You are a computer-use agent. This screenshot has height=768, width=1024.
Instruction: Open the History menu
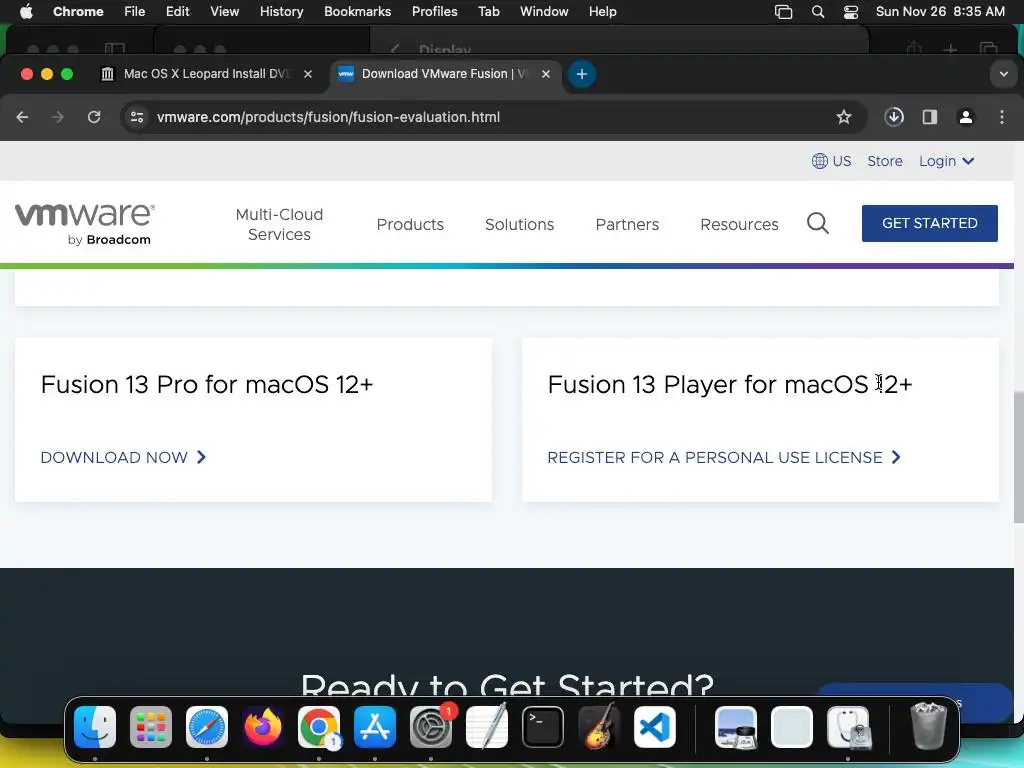click(x=281, y=11)
